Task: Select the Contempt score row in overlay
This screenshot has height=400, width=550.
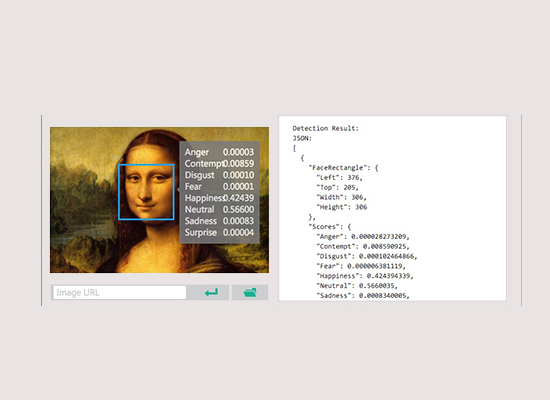Action: 219,164
